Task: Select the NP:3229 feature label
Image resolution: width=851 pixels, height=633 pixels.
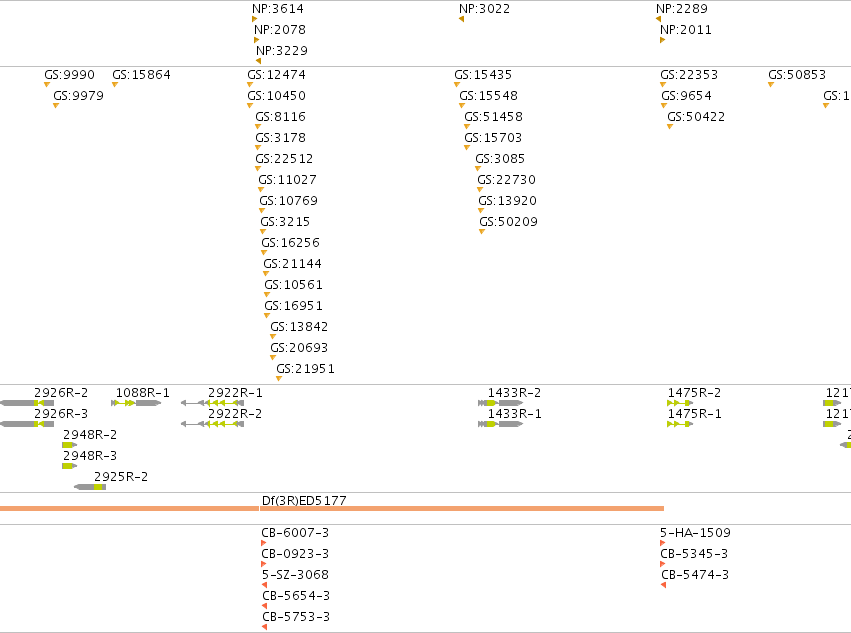Action: (282, 50)
